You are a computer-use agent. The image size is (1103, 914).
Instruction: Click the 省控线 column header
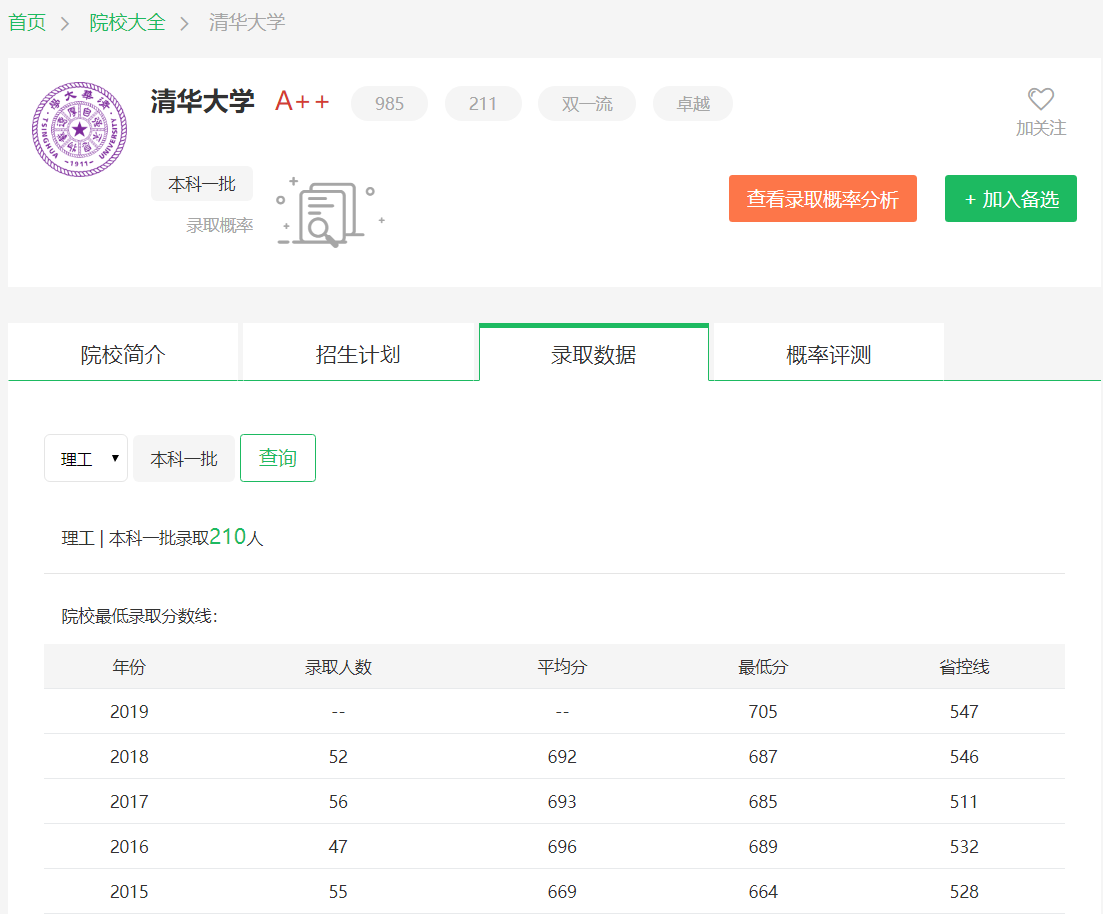(964, 666)
